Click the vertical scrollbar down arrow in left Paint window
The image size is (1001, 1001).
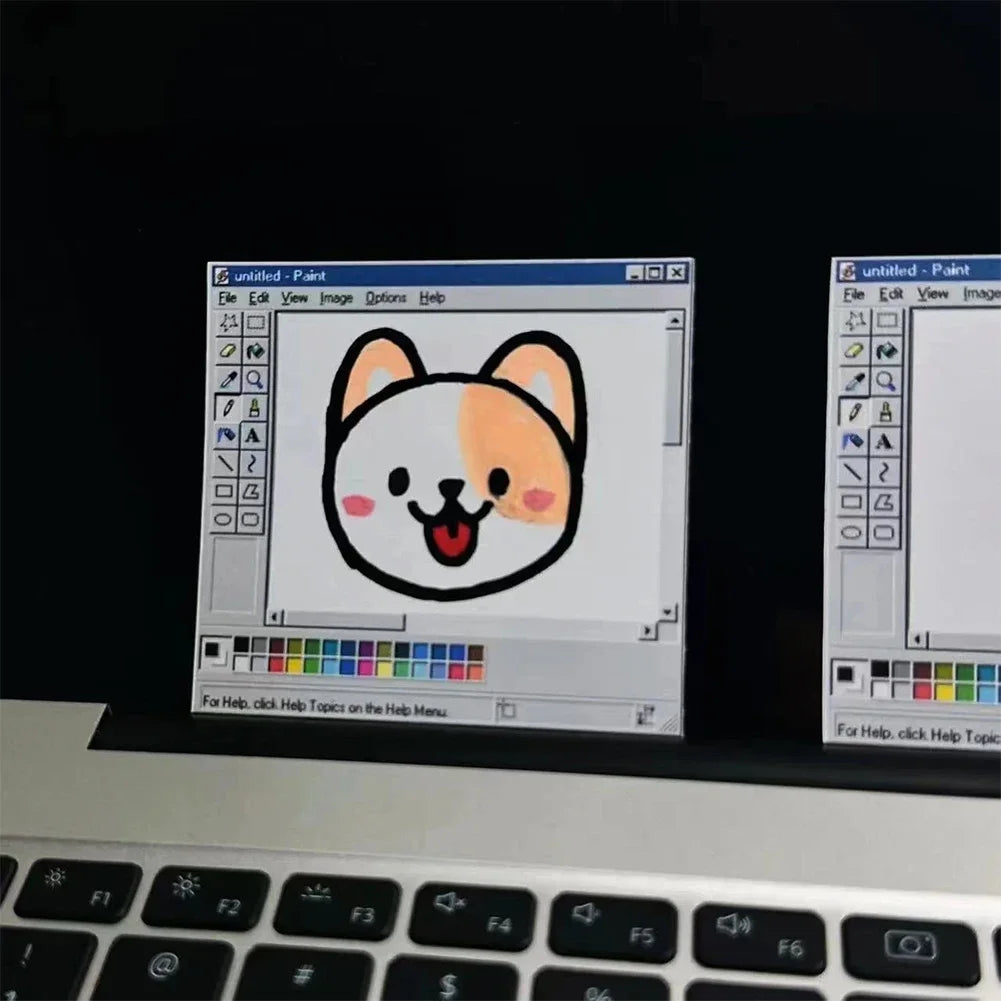[x=667, y=612]
